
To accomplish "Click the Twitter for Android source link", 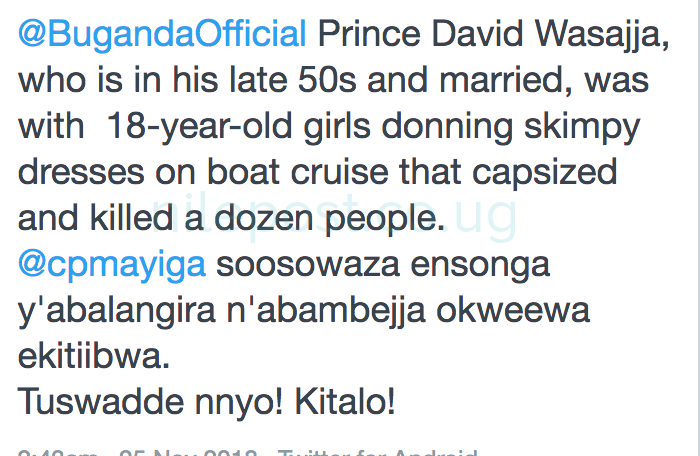I will 378,453.
